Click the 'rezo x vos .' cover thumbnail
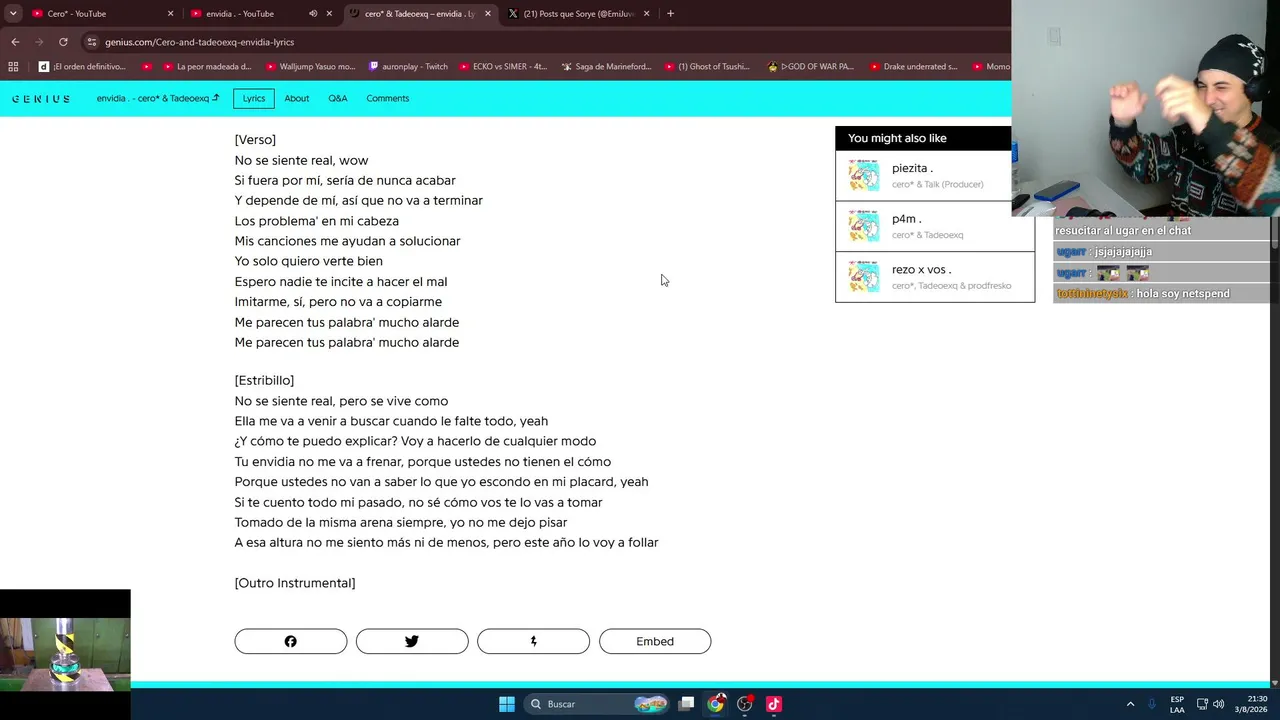This screenshot has width=1280, height=720. click(x=864, y=277)
